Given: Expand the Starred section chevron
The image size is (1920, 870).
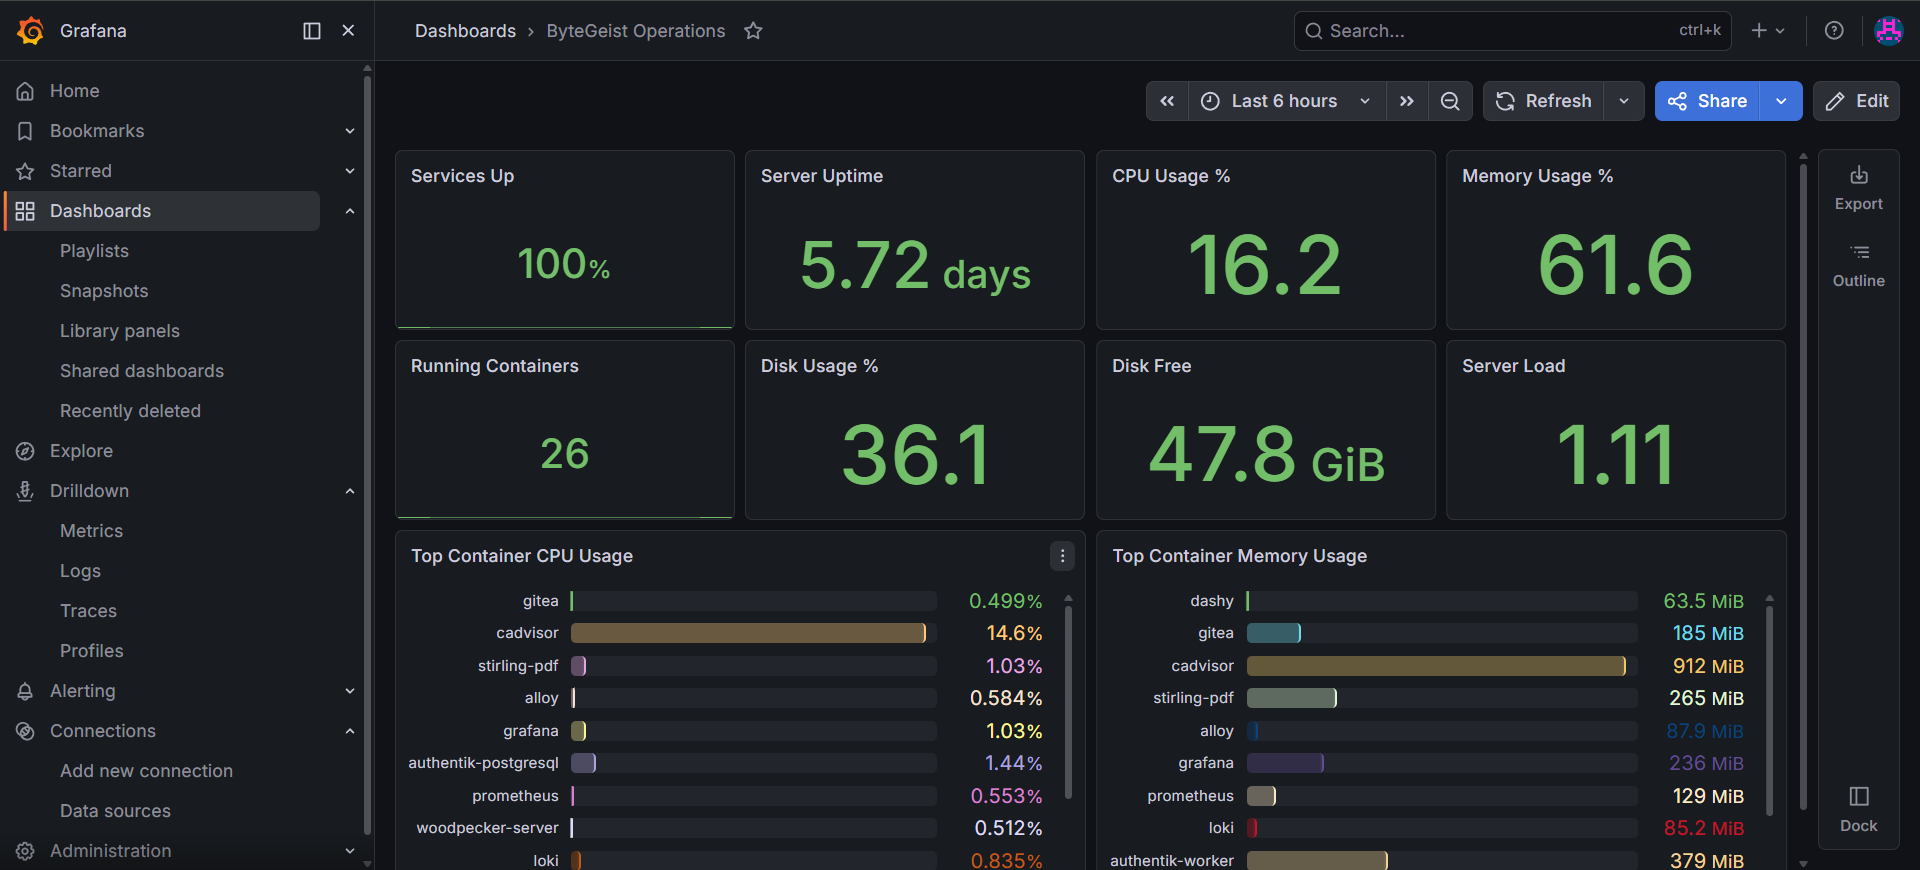Looking at the screenshot, I should (x=350, y=171).
